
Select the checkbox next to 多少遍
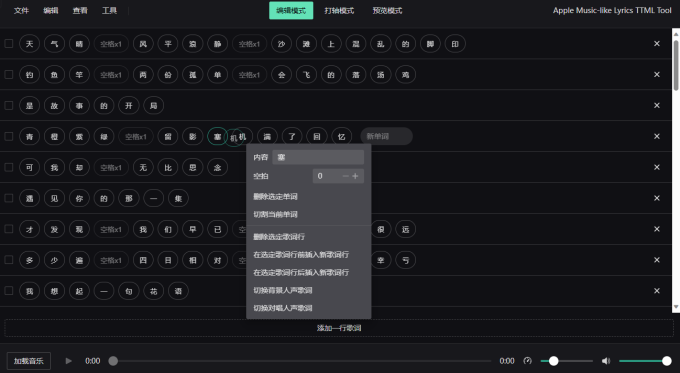point(9,260)
